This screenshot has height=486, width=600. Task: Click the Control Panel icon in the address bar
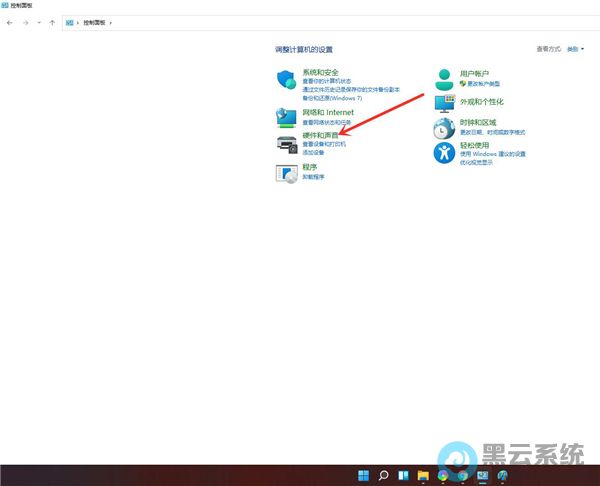pos(69,23)
